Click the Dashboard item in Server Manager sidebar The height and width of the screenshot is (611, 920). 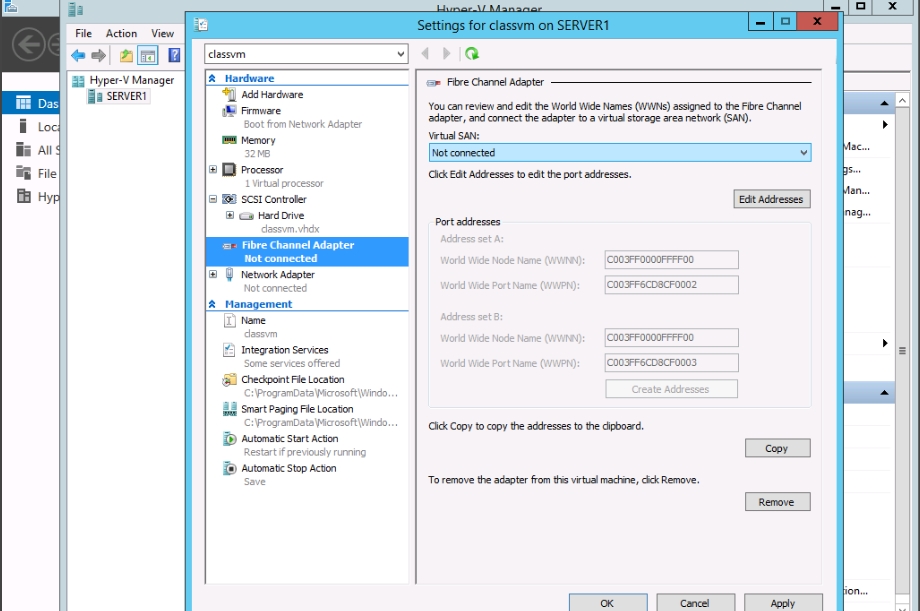tap(32, 103)
